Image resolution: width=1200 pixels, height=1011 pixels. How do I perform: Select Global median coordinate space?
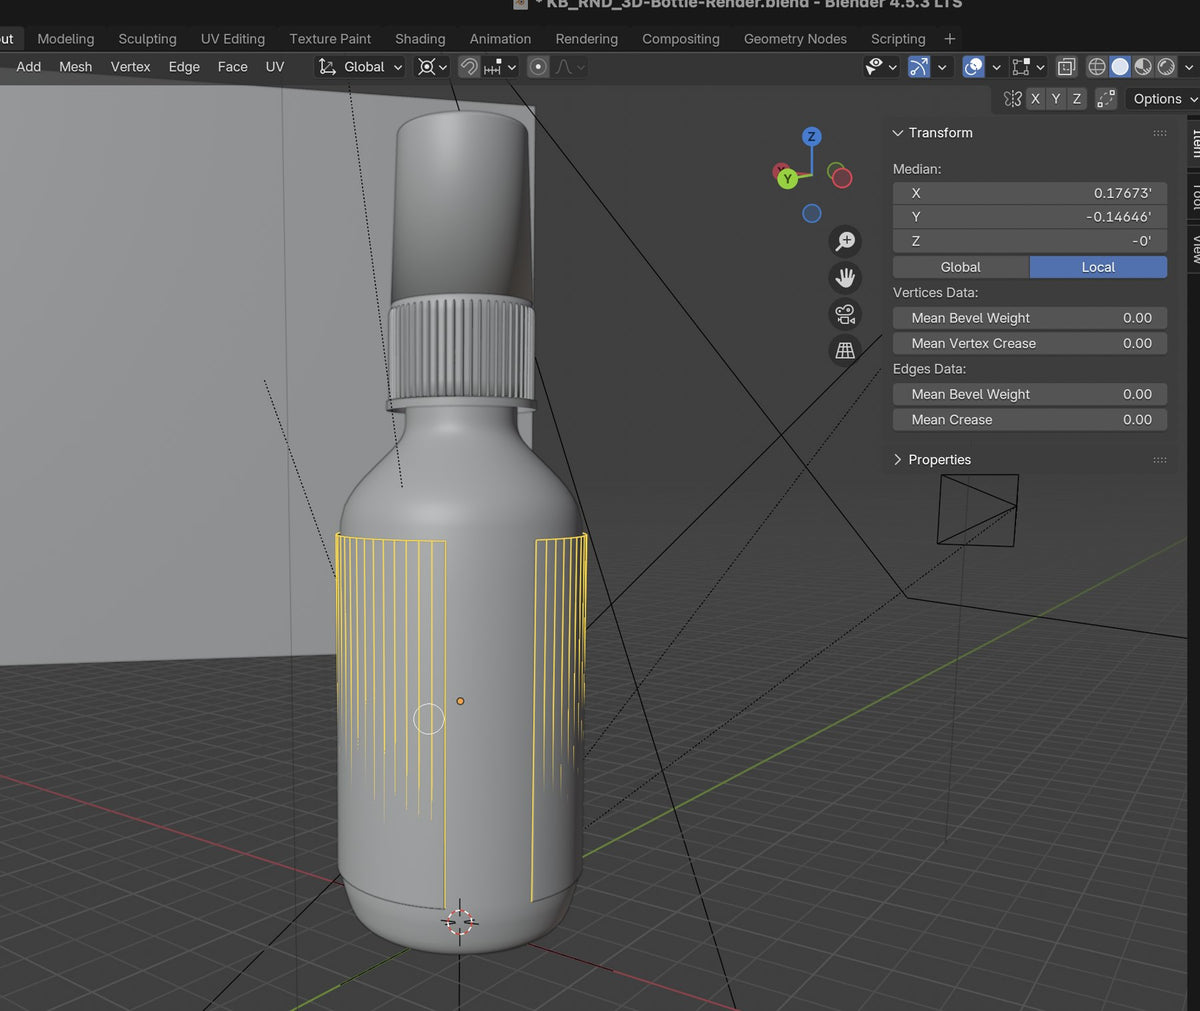[961, 267]
